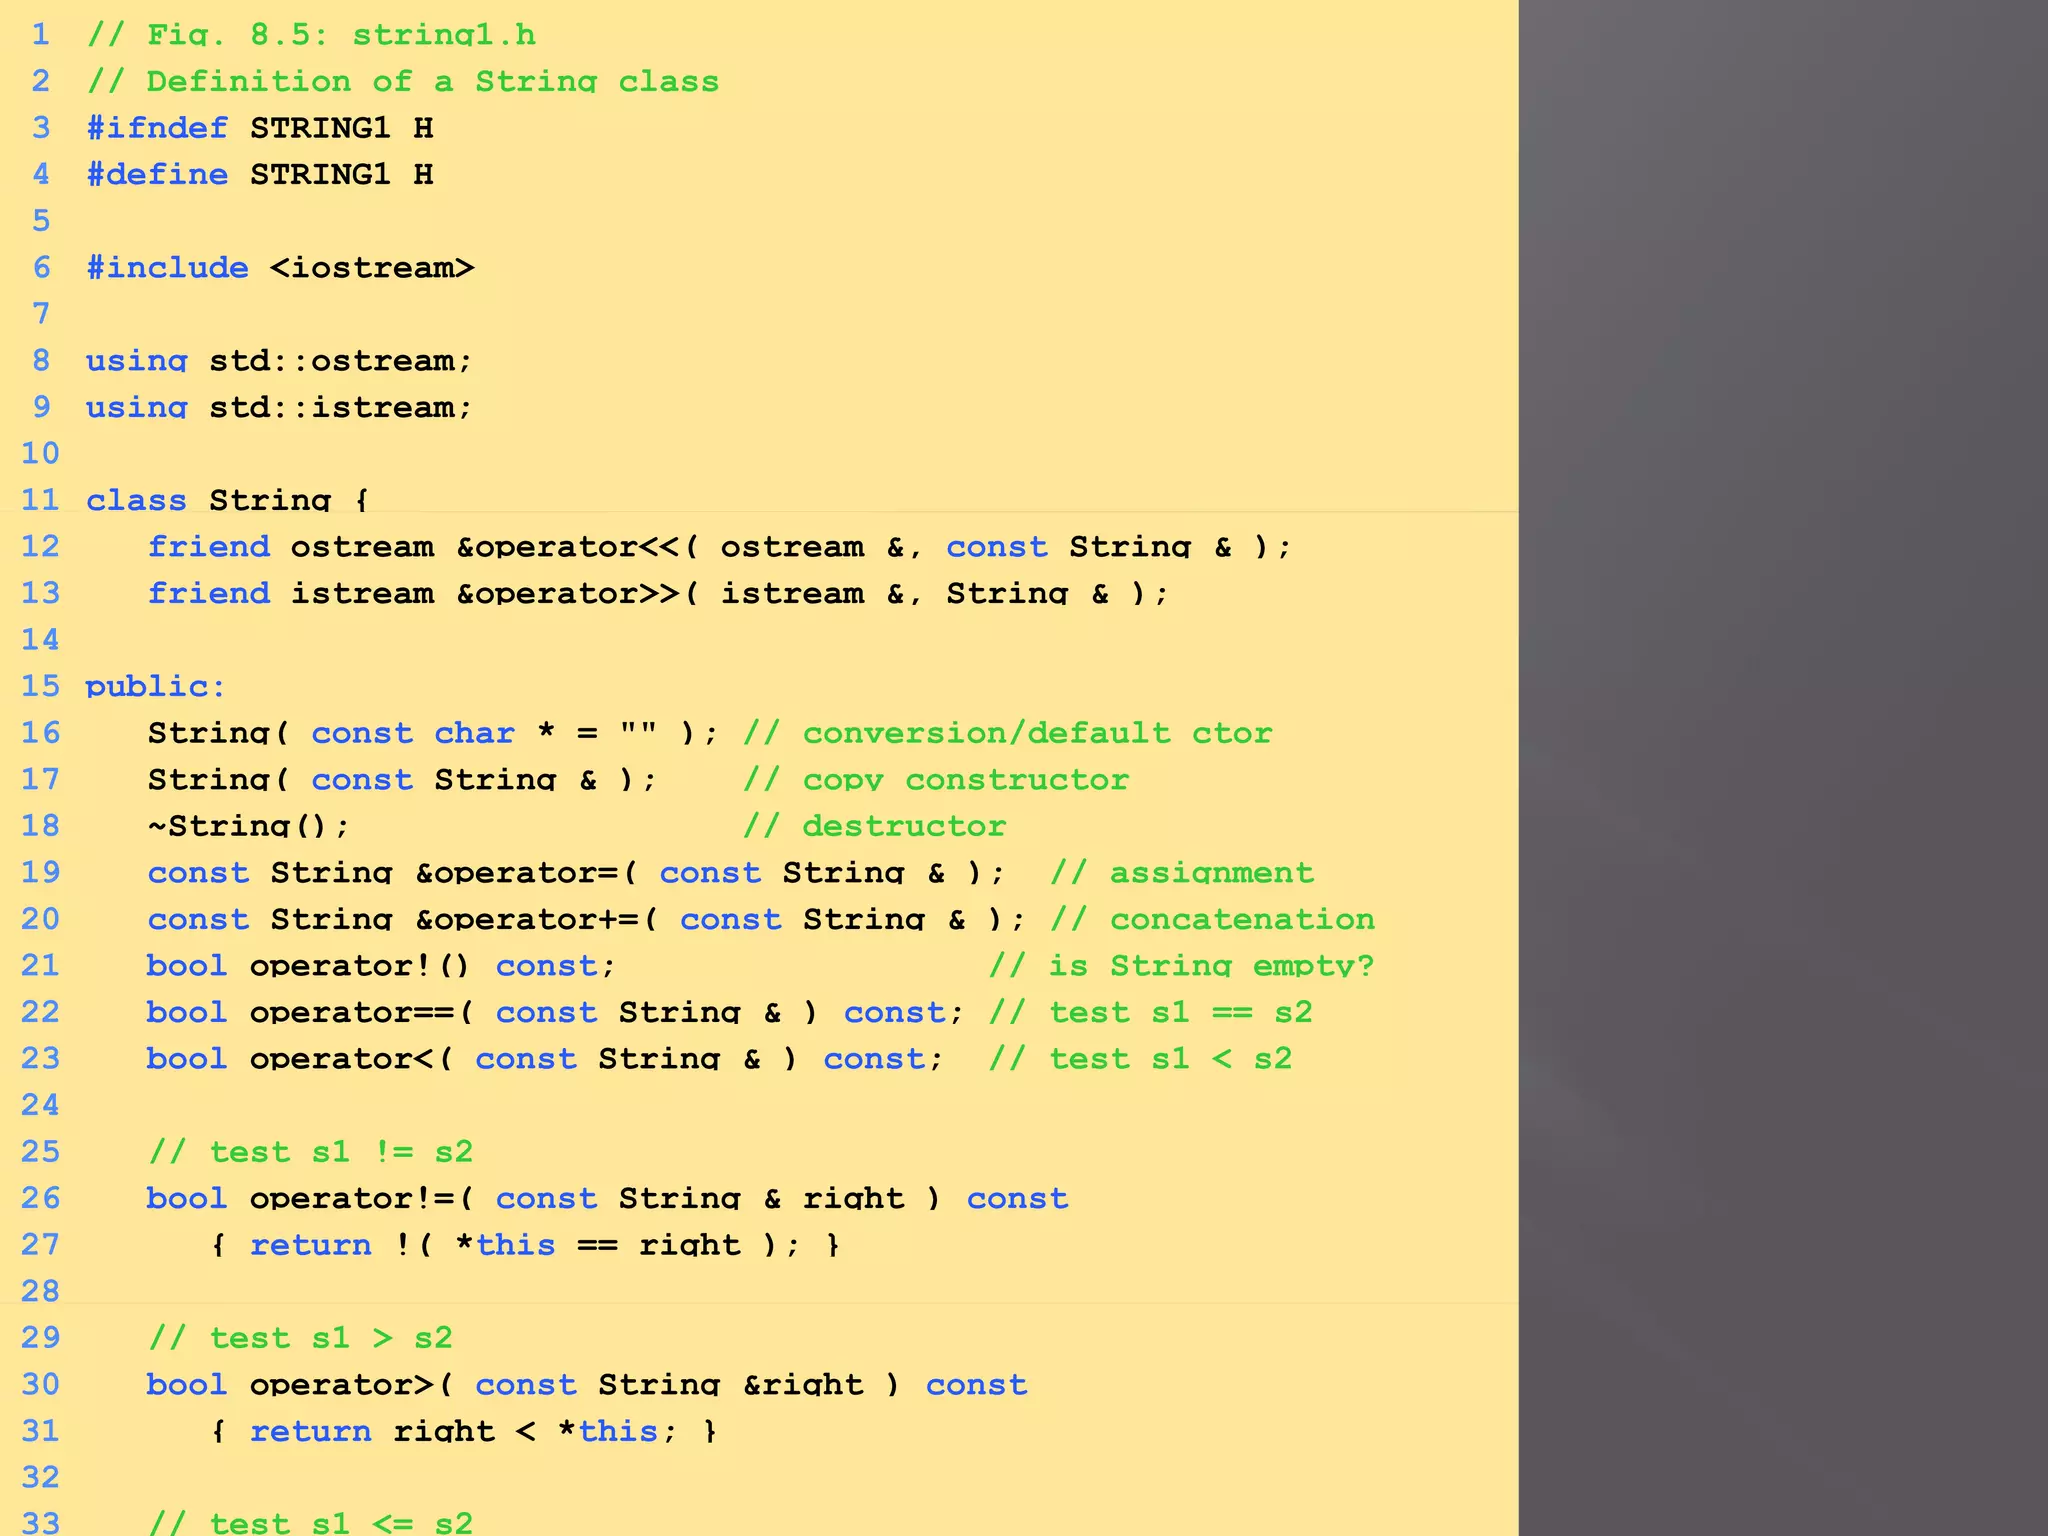Click line number 24
The width and height of the screenshot is (2048, 1536).
coord(40,1104)
